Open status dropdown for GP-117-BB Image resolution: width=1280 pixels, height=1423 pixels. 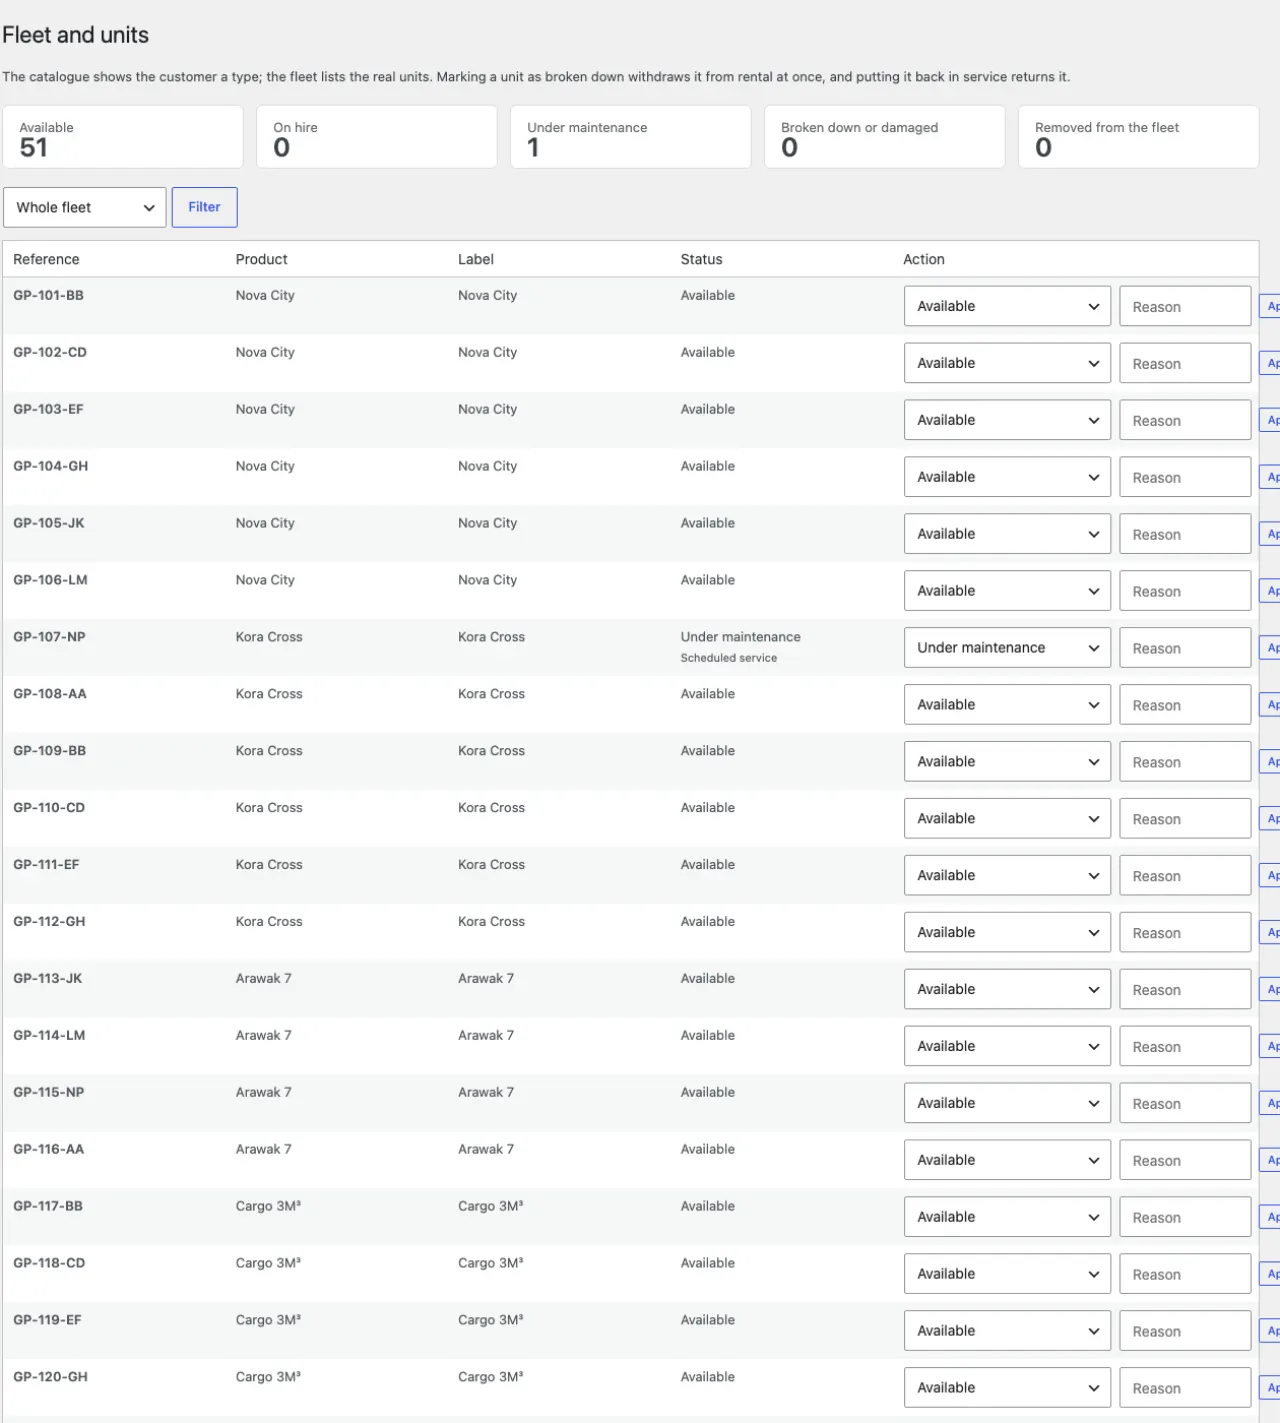[x=1007, y=1218]
